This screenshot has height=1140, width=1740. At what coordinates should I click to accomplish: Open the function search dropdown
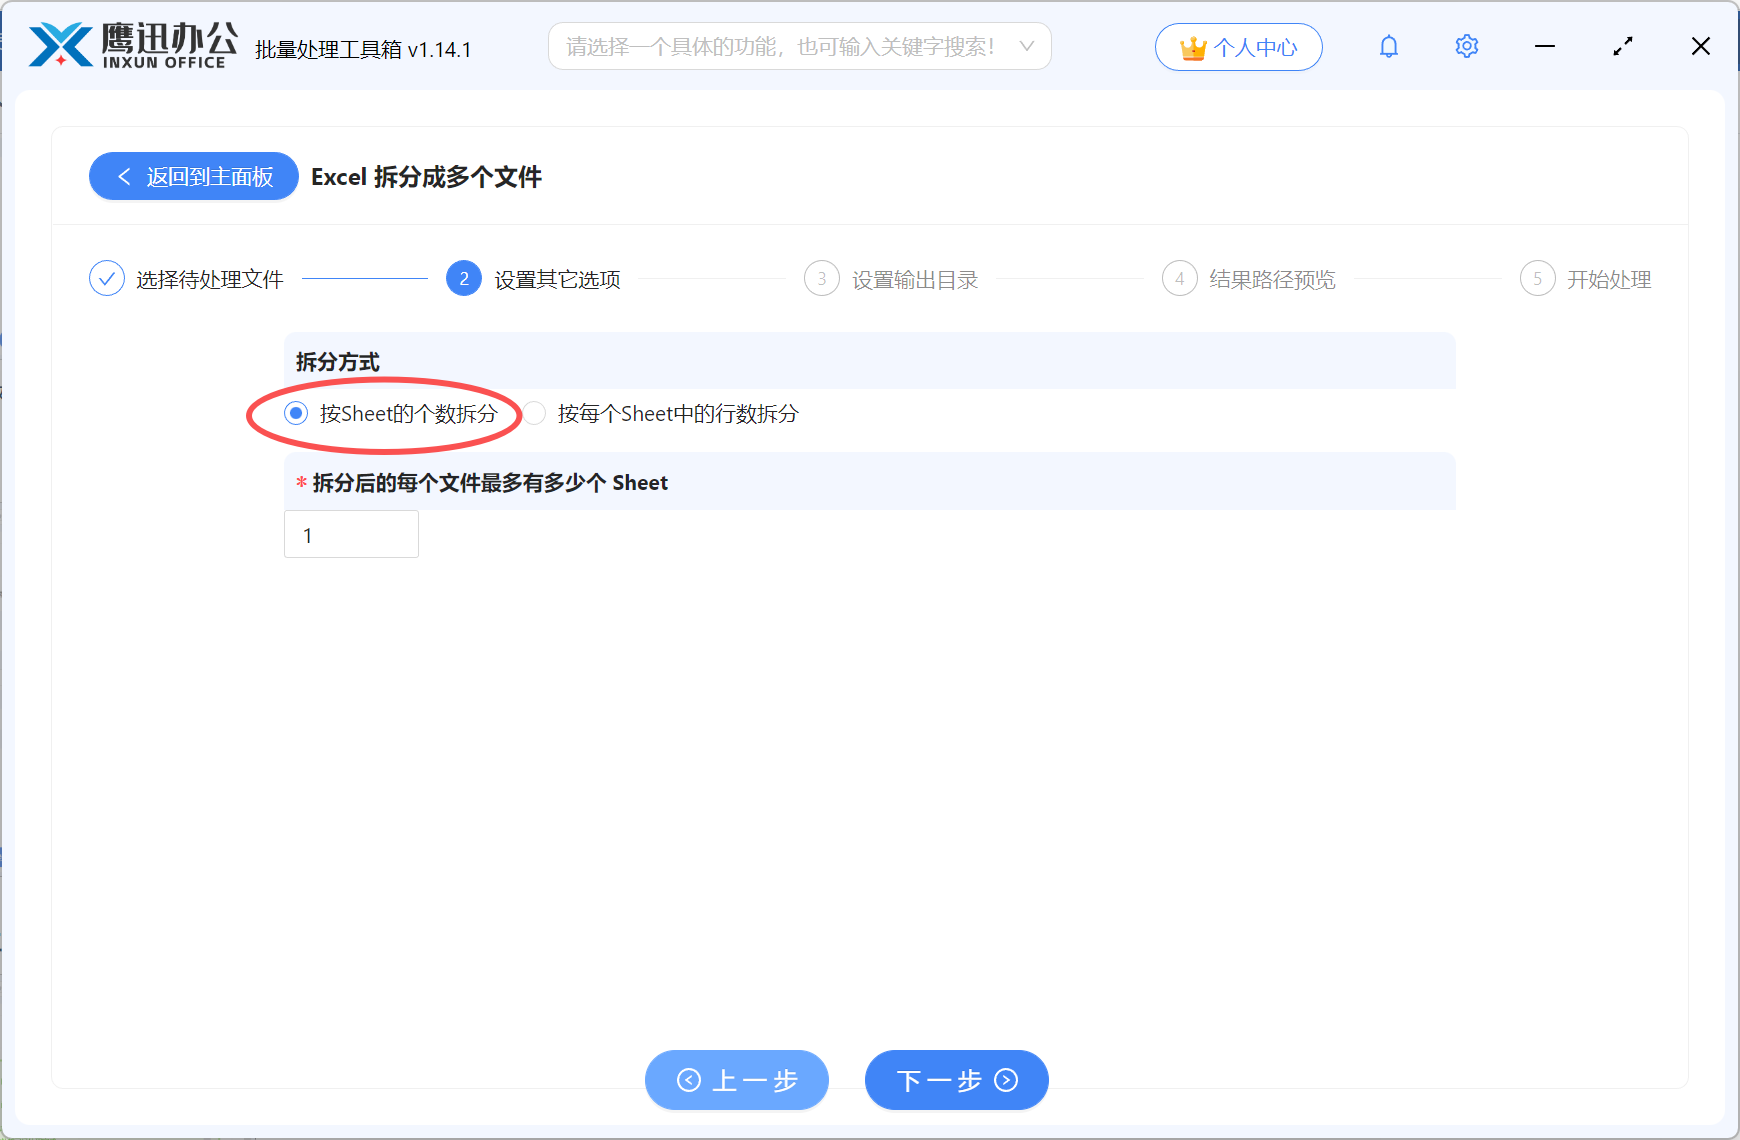tap(800, 46)
